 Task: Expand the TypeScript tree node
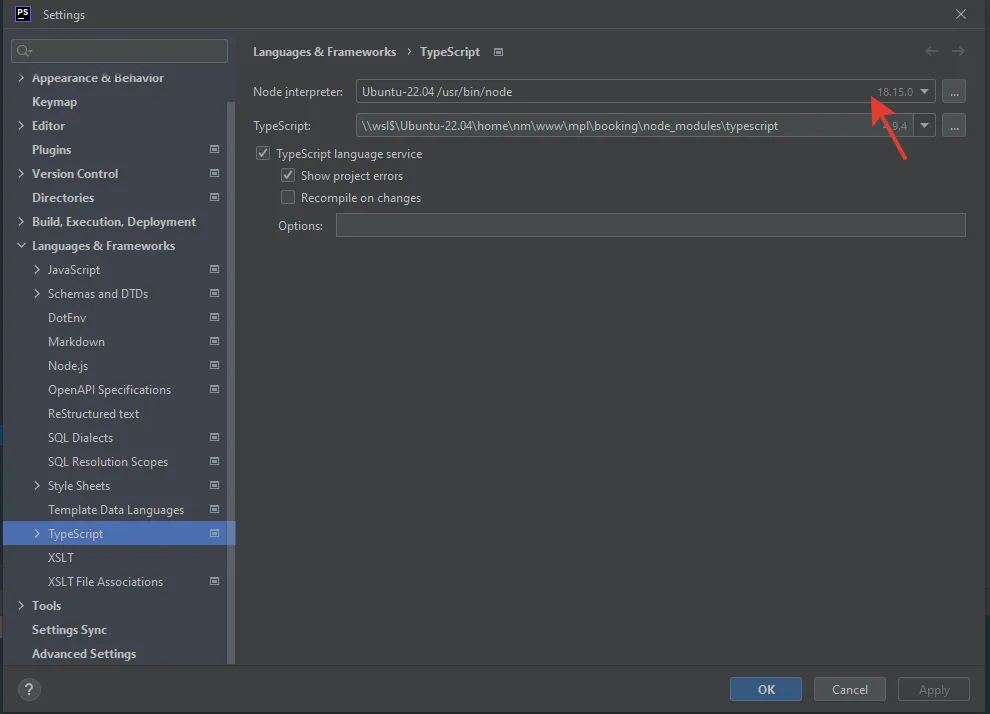(37, 533)
